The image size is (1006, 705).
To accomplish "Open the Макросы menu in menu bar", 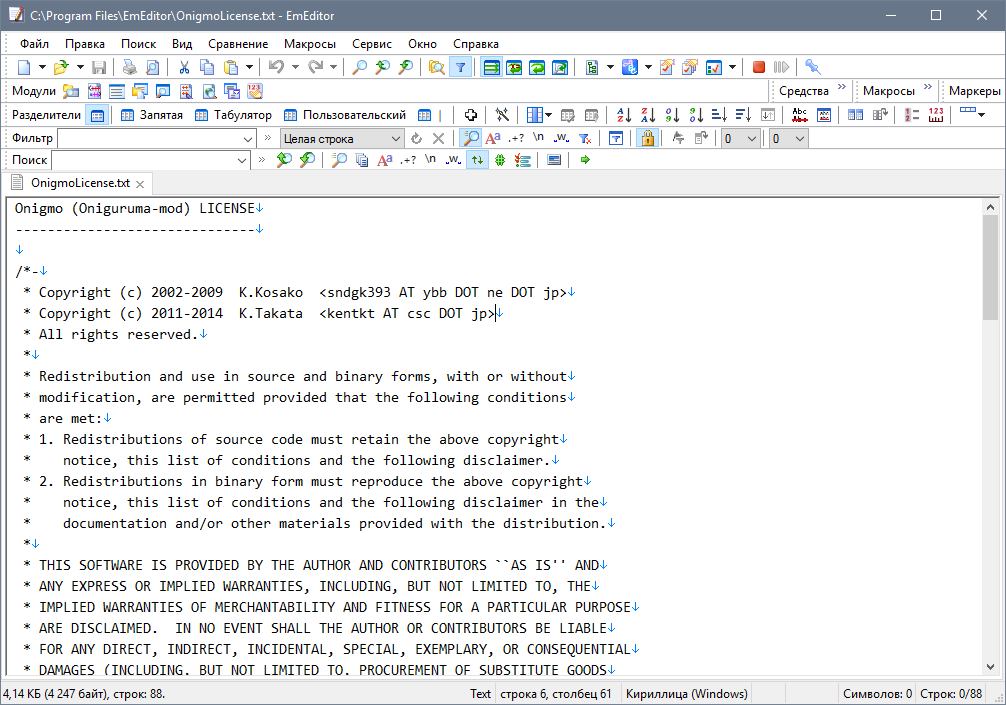I will tap(310, 44).
